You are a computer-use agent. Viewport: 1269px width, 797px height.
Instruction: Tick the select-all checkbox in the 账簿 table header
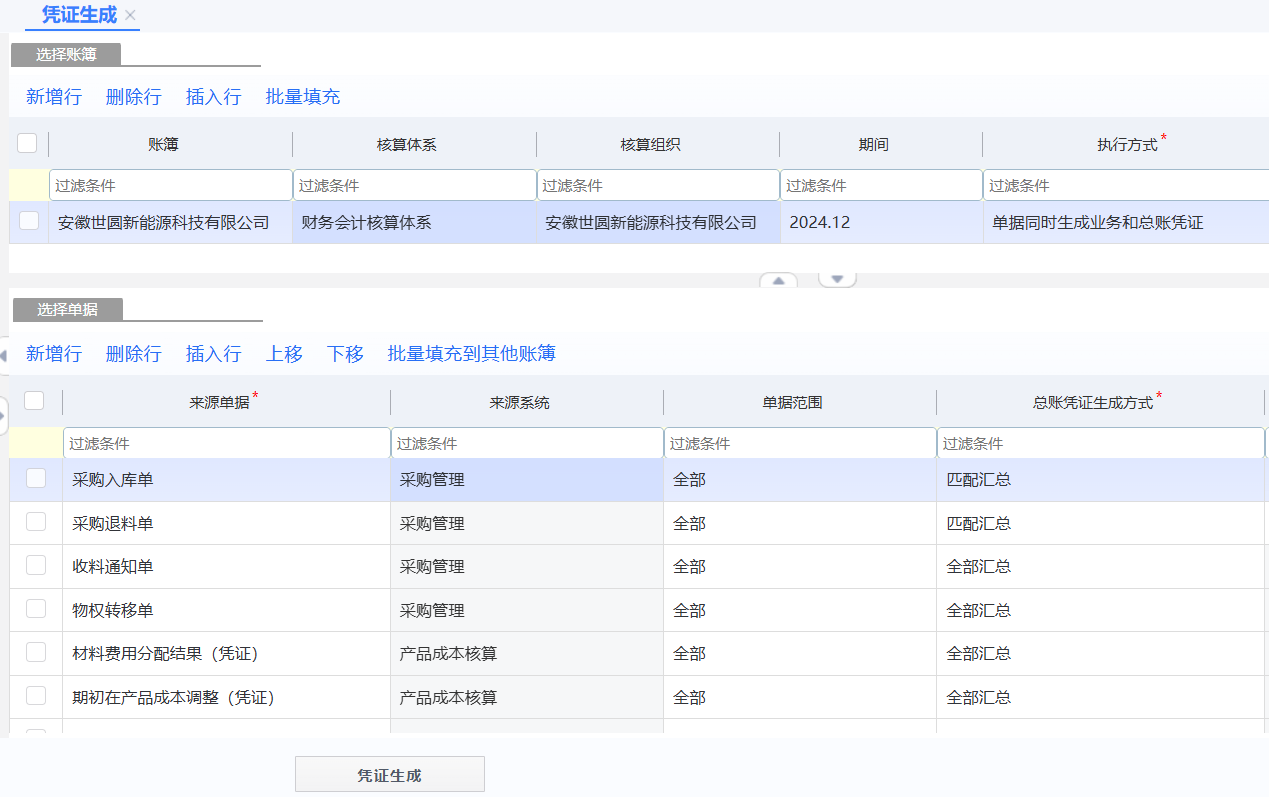pyautogui.click(x=28, y=143)
